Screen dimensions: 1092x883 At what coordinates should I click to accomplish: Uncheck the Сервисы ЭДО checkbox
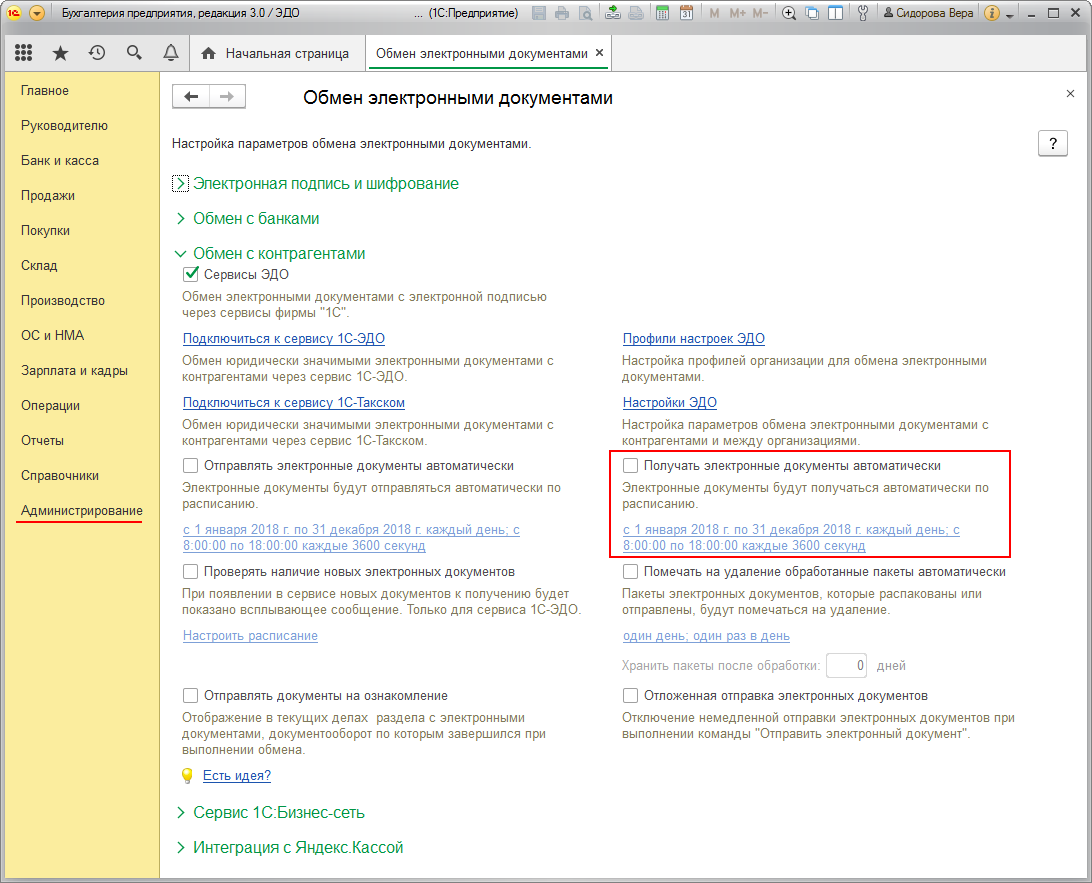coord(191,274)
